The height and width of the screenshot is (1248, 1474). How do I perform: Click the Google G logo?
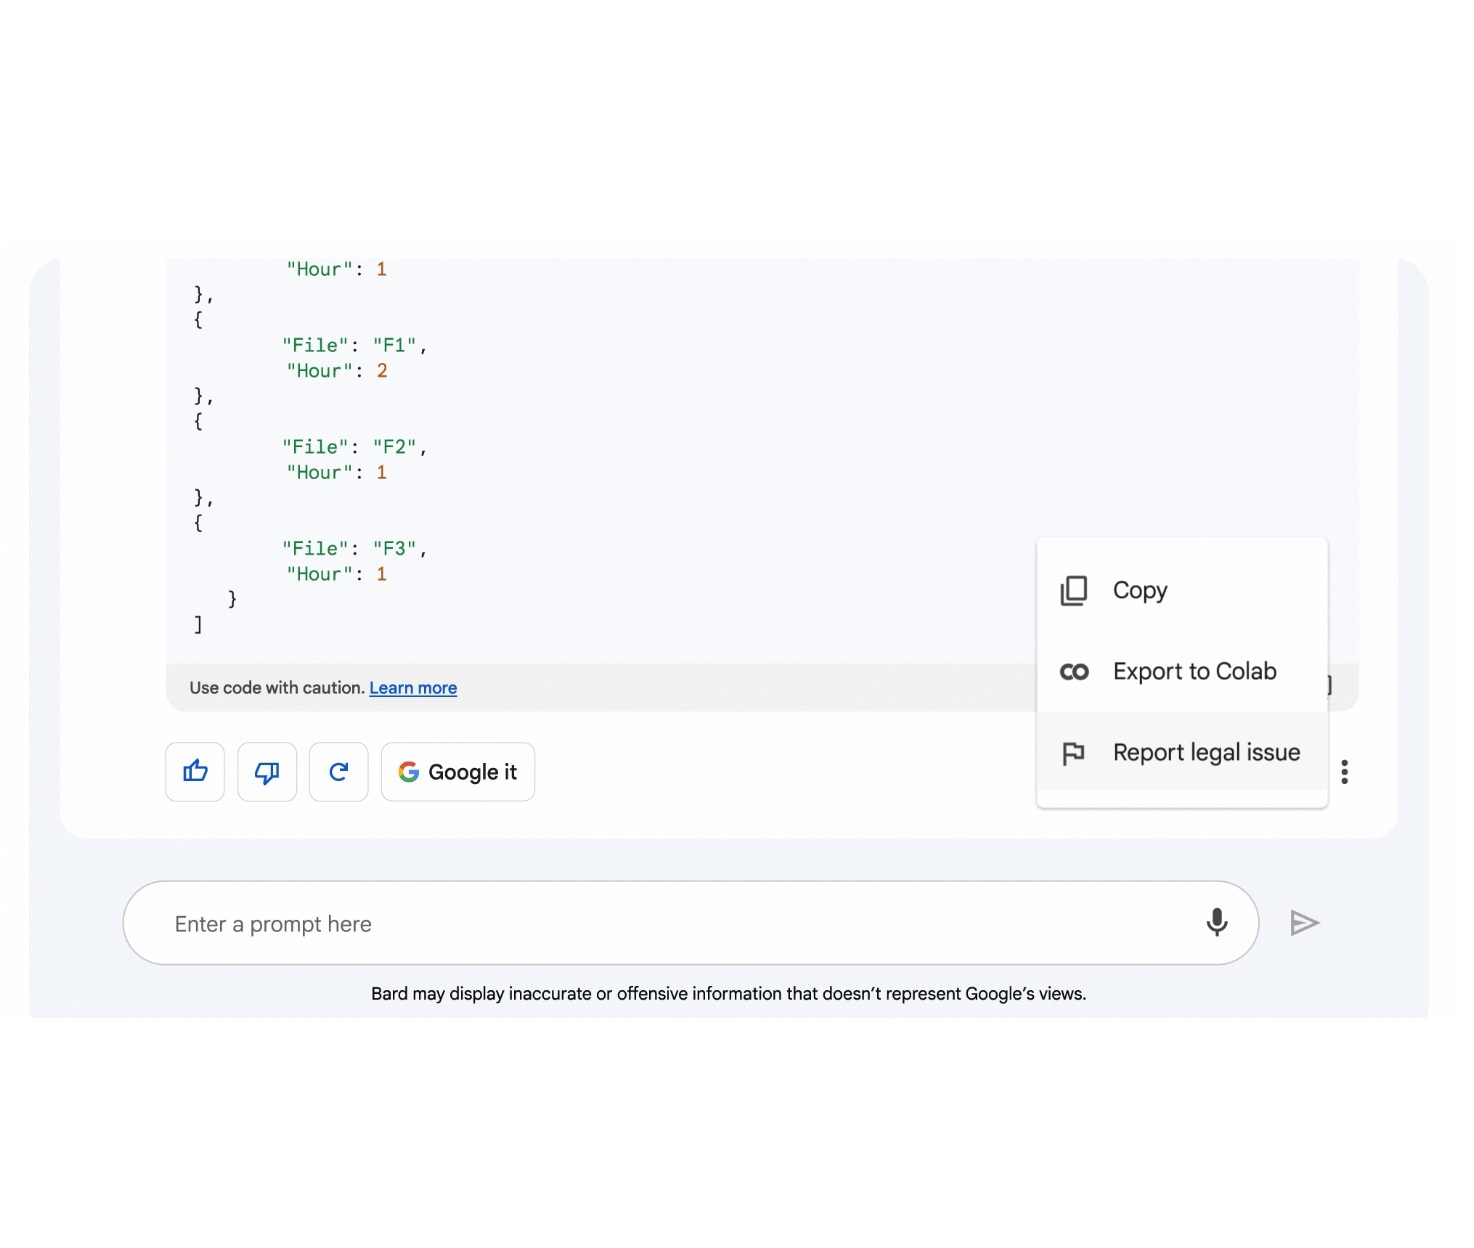click(x=408, y=771)
